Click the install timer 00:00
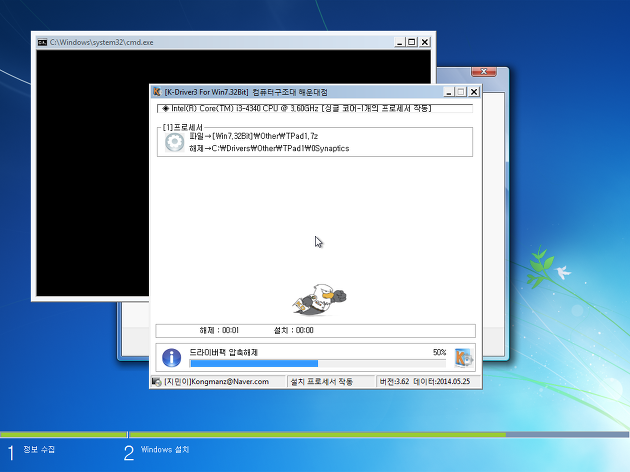Image resolution: width=630 pixels, height=472 pixels. tap(293, 330)
